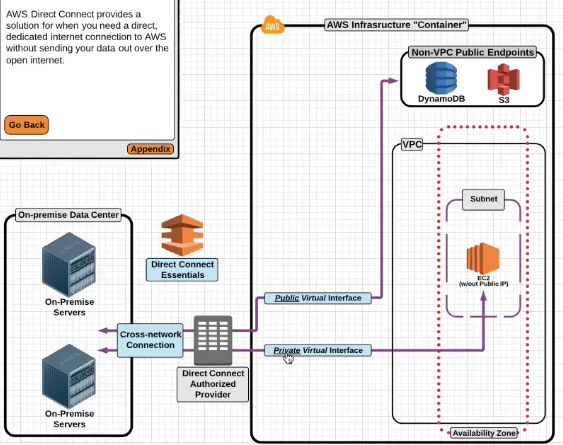563x445 pixels.
Task: Click the On-premise Data Center title
Action: (x=68, y=215)
